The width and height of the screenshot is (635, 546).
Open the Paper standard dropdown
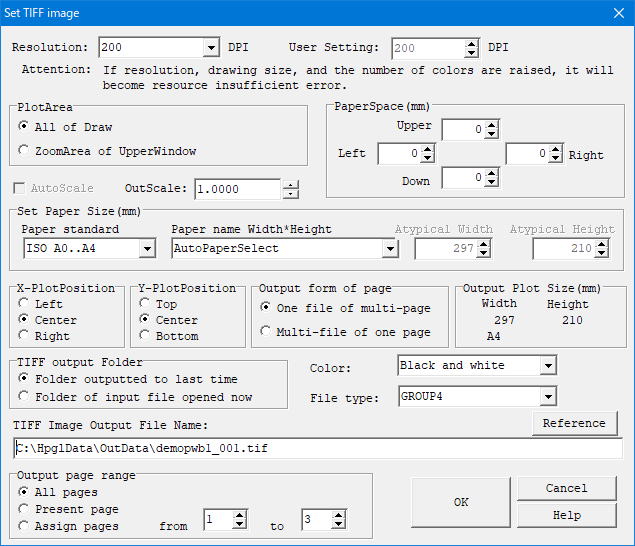coord(147,248)
